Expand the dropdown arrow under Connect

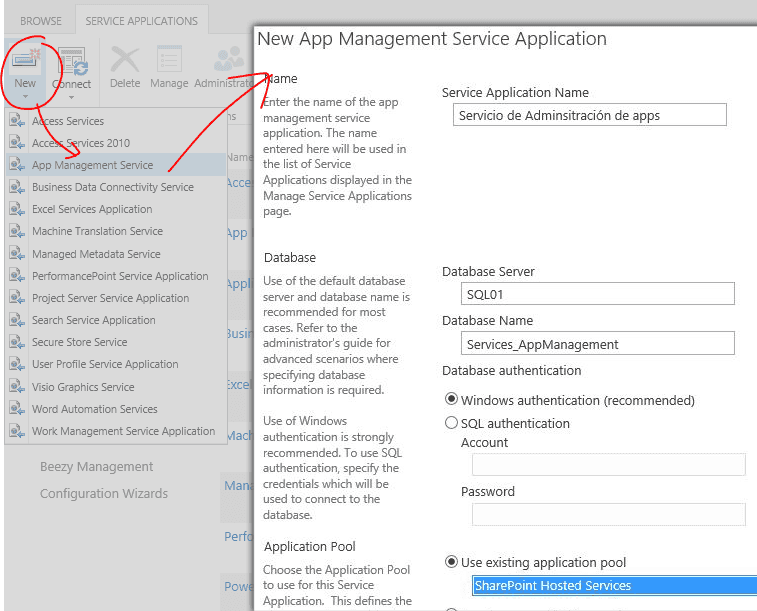71,98
